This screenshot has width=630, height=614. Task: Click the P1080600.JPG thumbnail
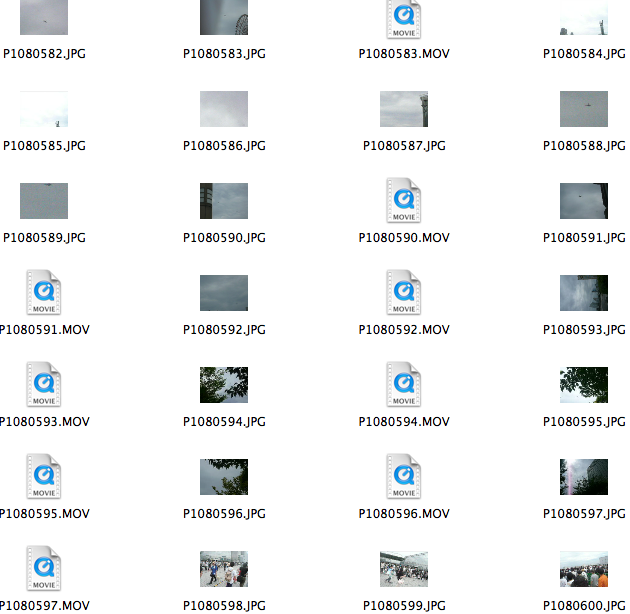point(584,569)
